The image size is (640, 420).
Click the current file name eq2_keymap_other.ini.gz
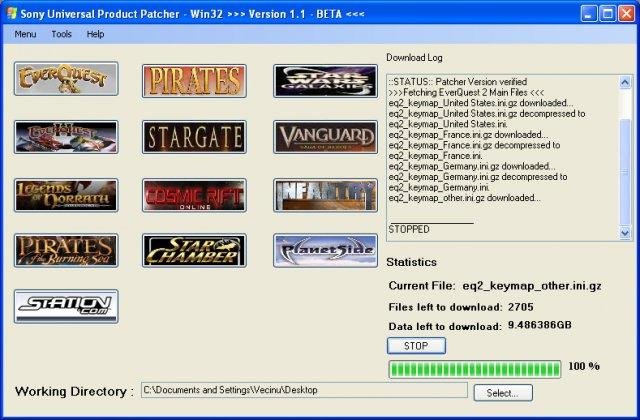pyautogui.click(x=532, y=286)
